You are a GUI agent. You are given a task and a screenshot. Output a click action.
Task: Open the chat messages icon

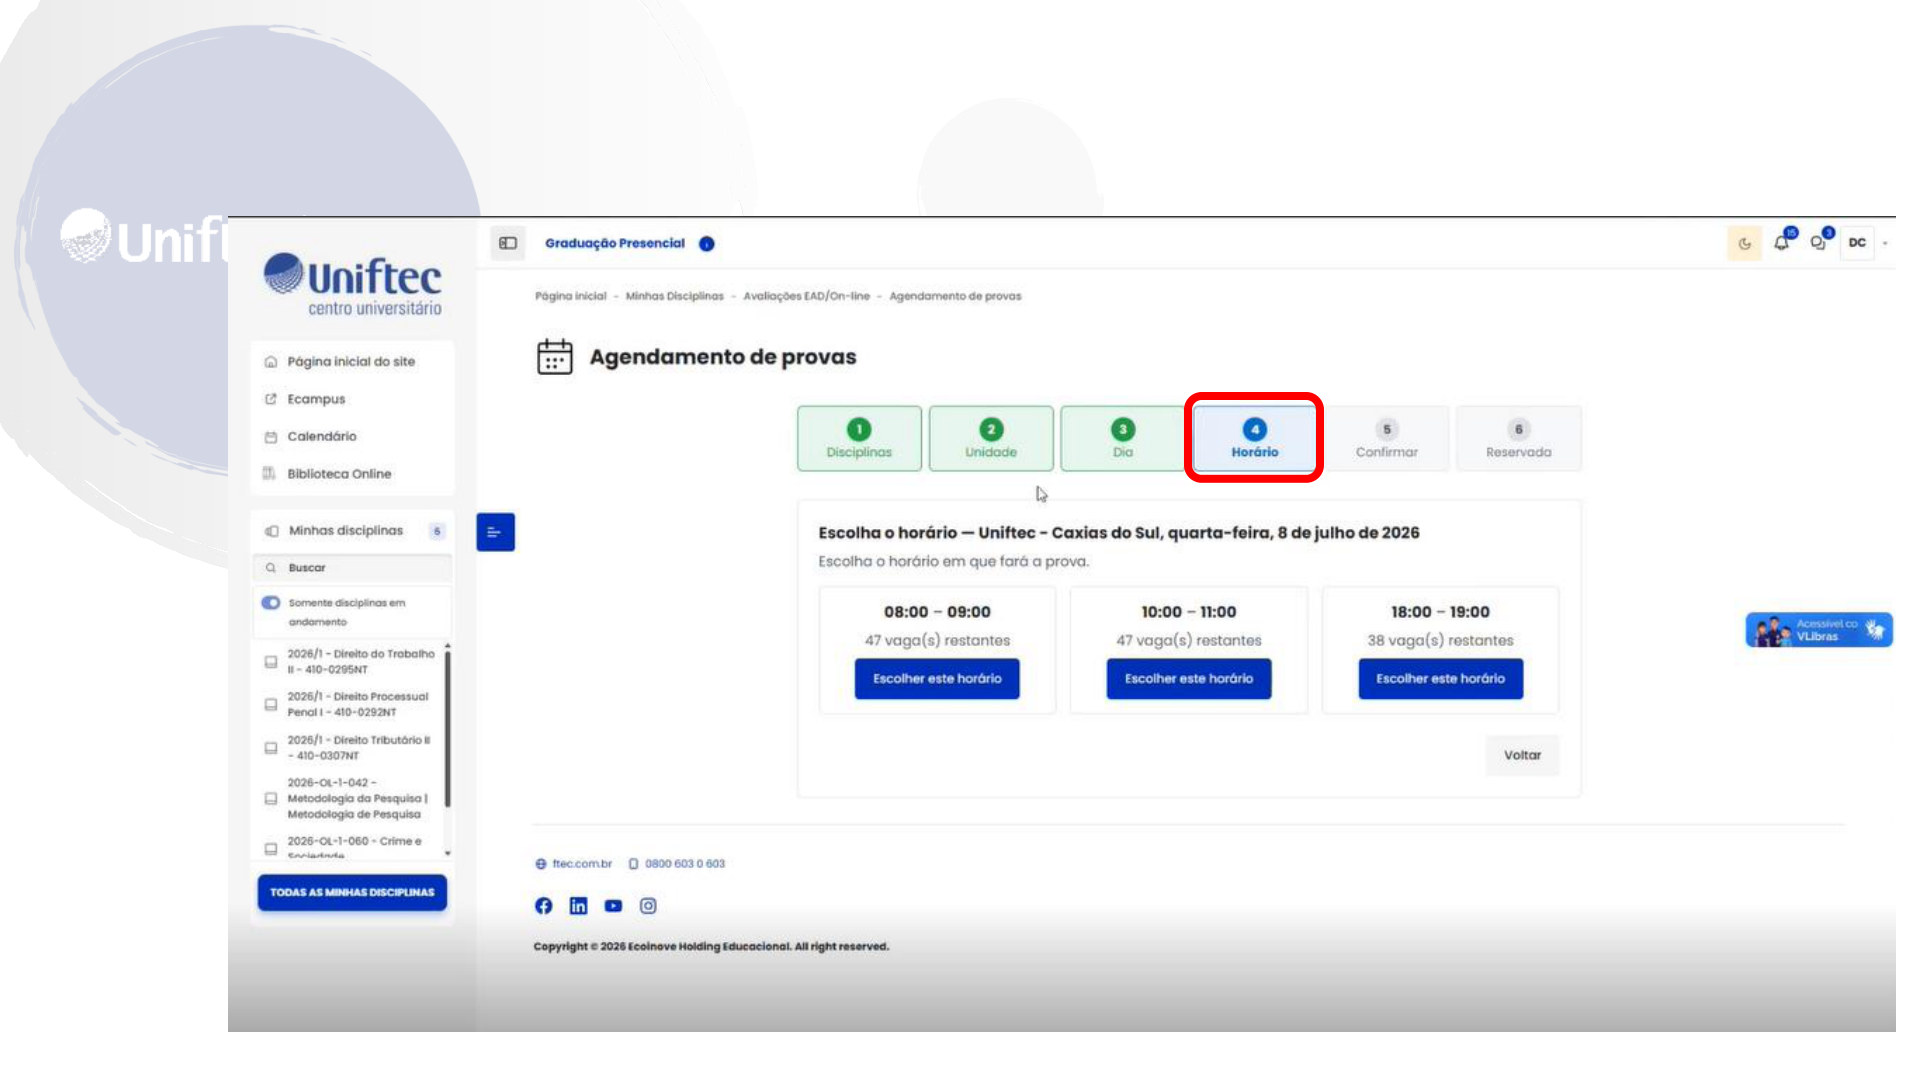[x=1819, y=242]
